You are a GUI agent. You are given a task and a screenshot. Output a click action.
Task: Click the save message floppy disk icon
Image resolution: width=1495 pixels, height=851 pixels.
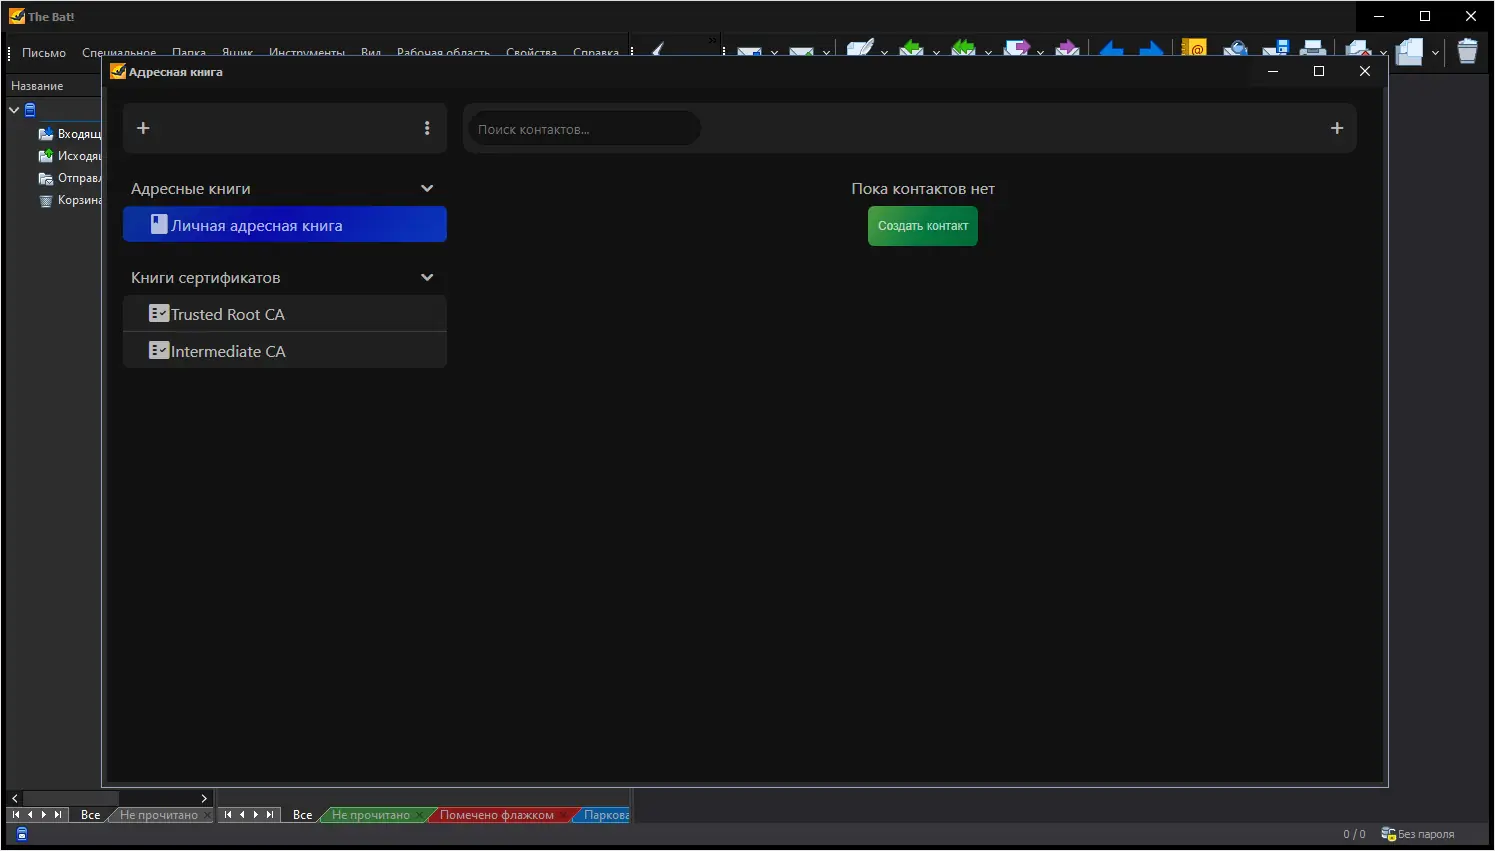pos(1275,48)
